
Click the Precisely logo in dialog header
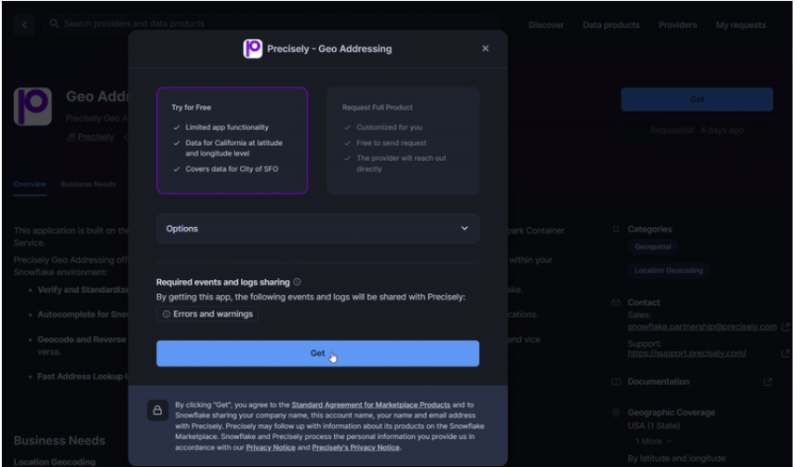point(253,49)
